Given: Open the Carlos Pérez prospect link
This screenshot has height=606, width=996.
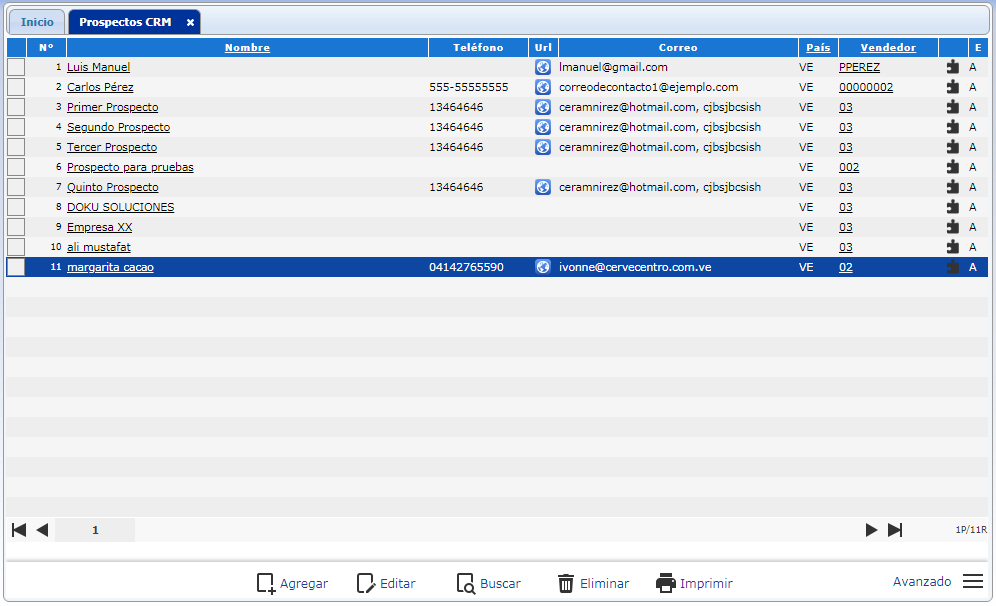Looking at the screenshot, I should (100, 87).
